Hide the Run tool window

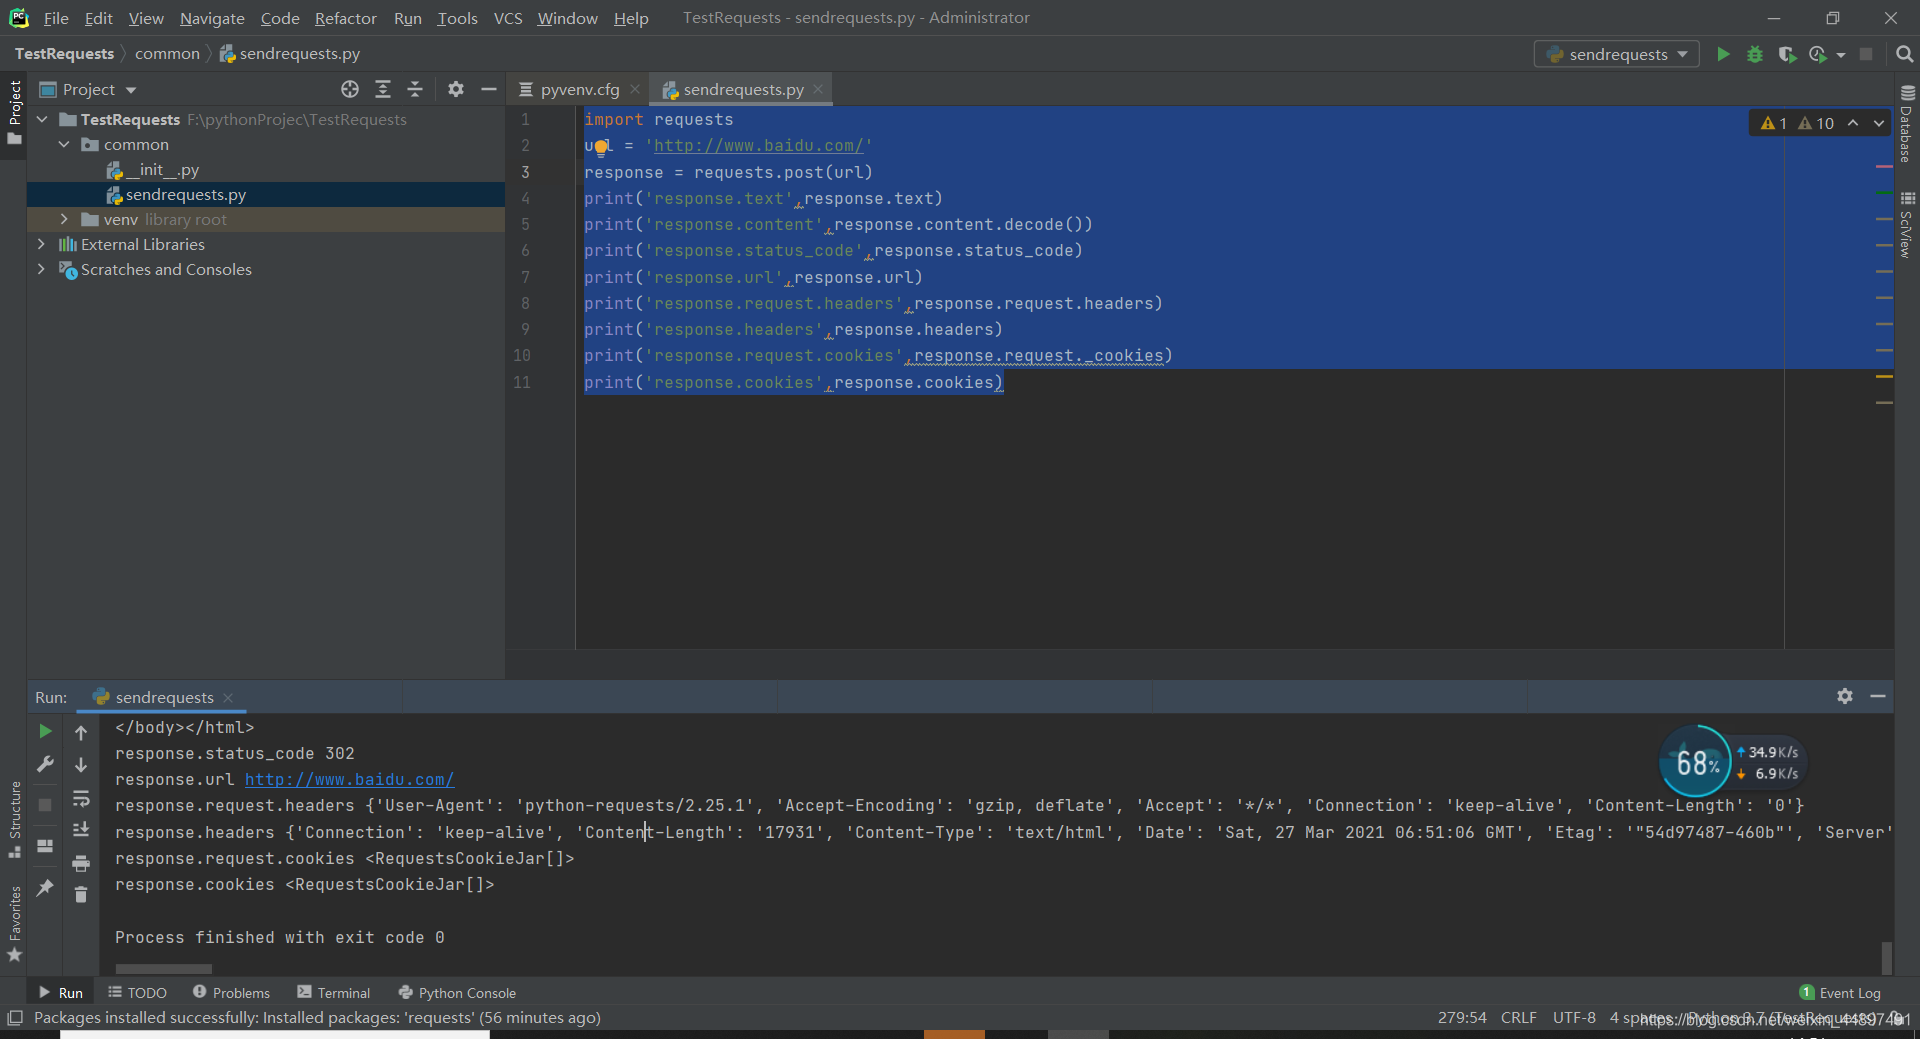pos(1878,696)
